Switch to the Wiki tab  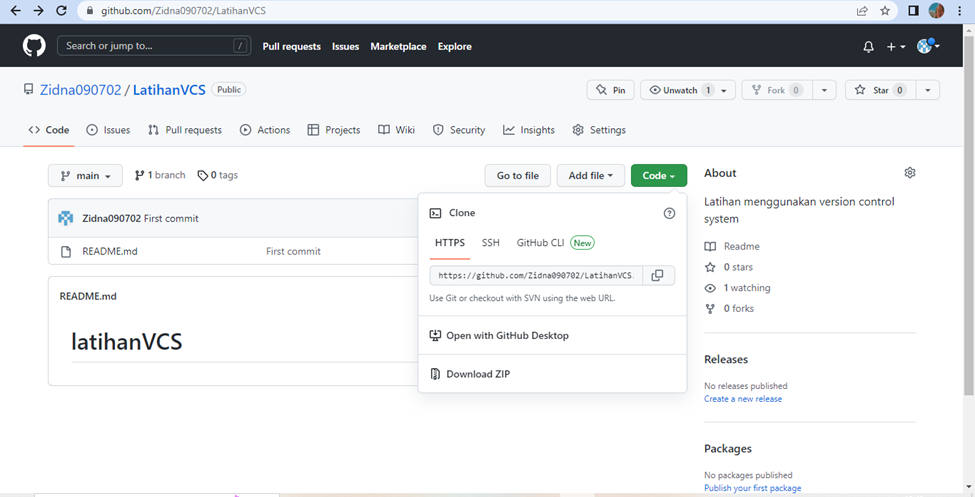[396, 130]
